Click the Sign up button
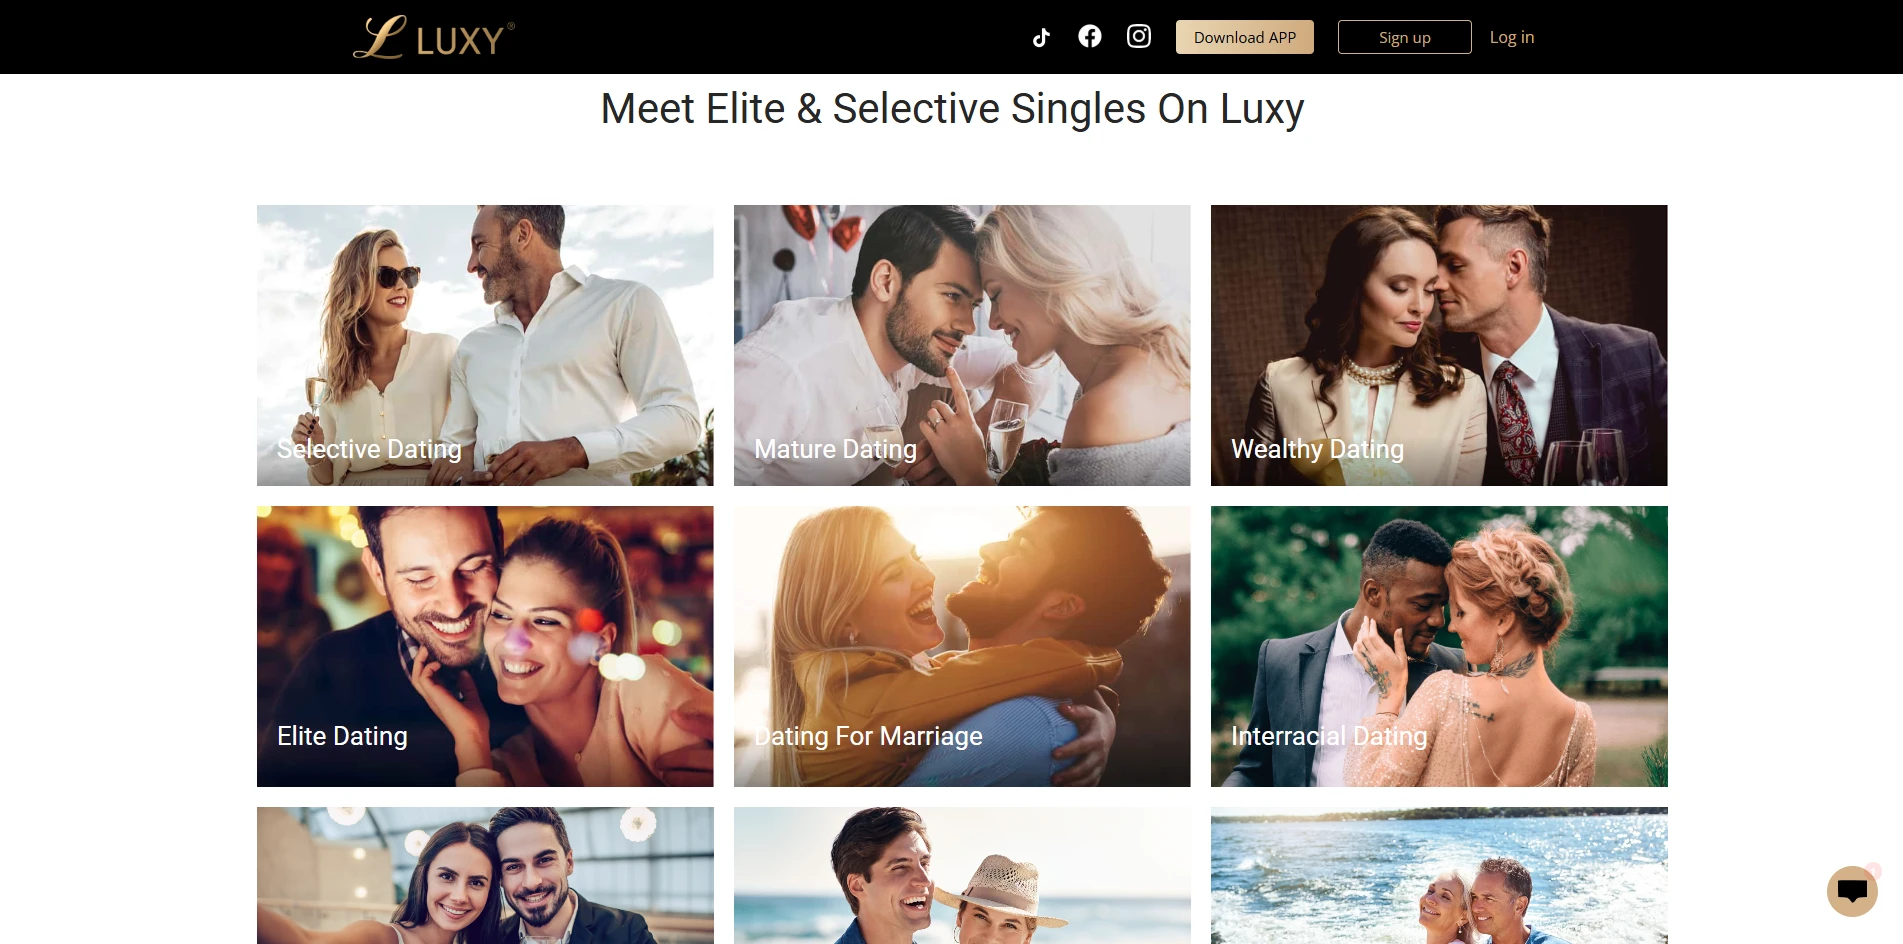 [1405, 37]
